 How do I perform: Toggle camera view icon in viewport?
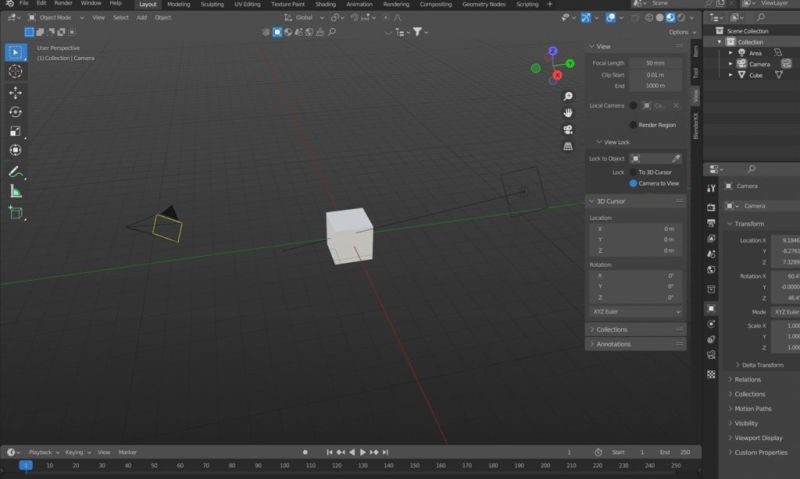[x=567, y=130]
